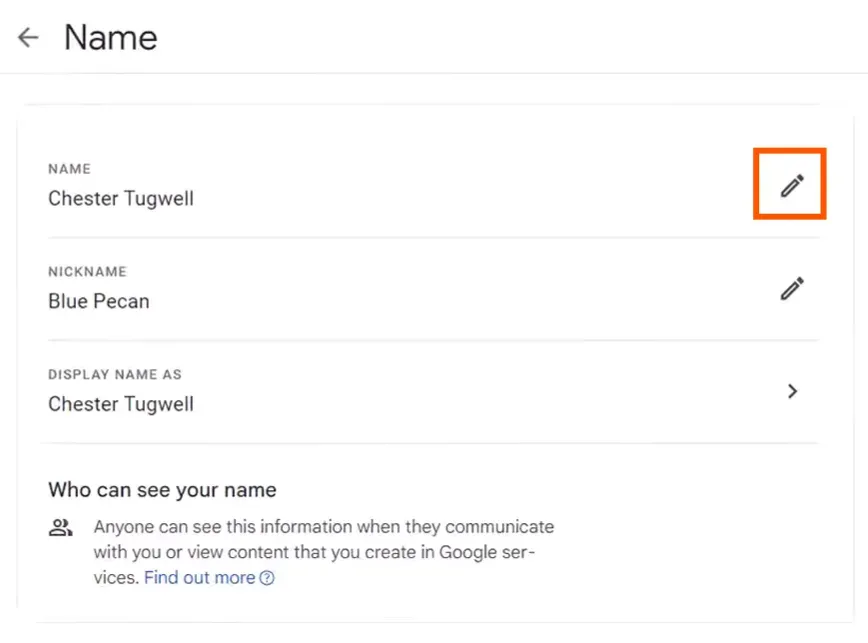Select the Who can see your name heading

(x=162, y=490)
